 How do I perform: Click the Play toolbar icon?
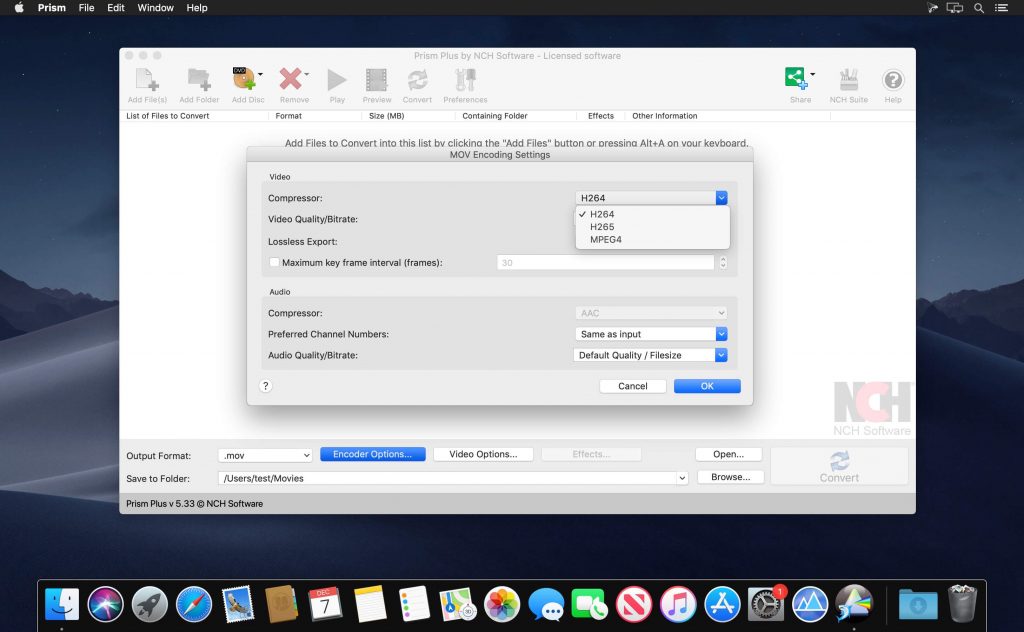pyautogui.click(x=337, y=86)
